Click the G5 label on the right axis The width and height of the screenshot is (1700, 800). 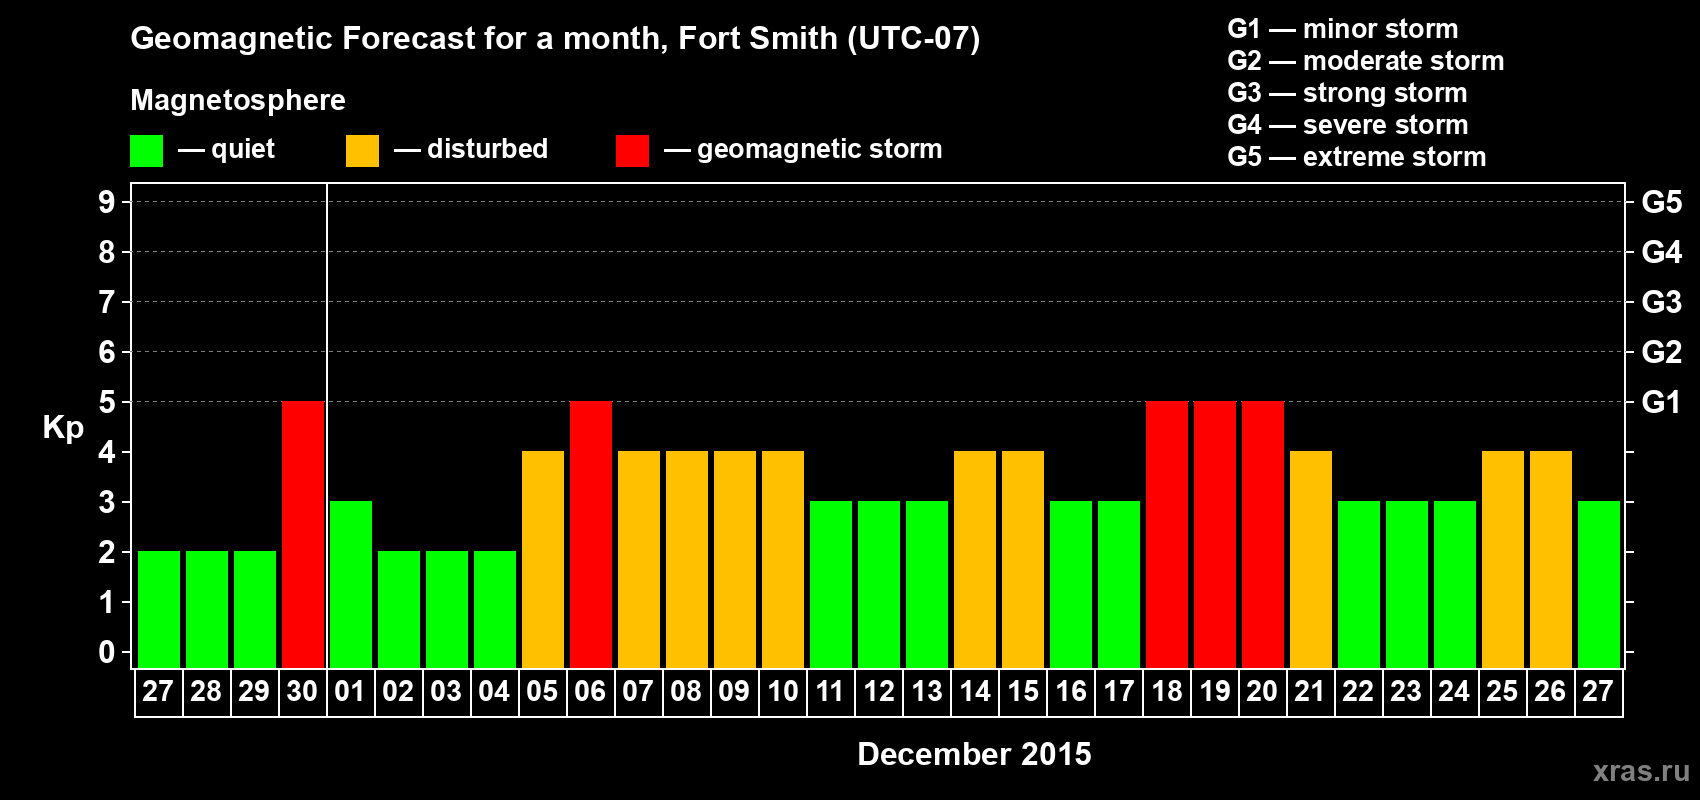click(1662, 202)
